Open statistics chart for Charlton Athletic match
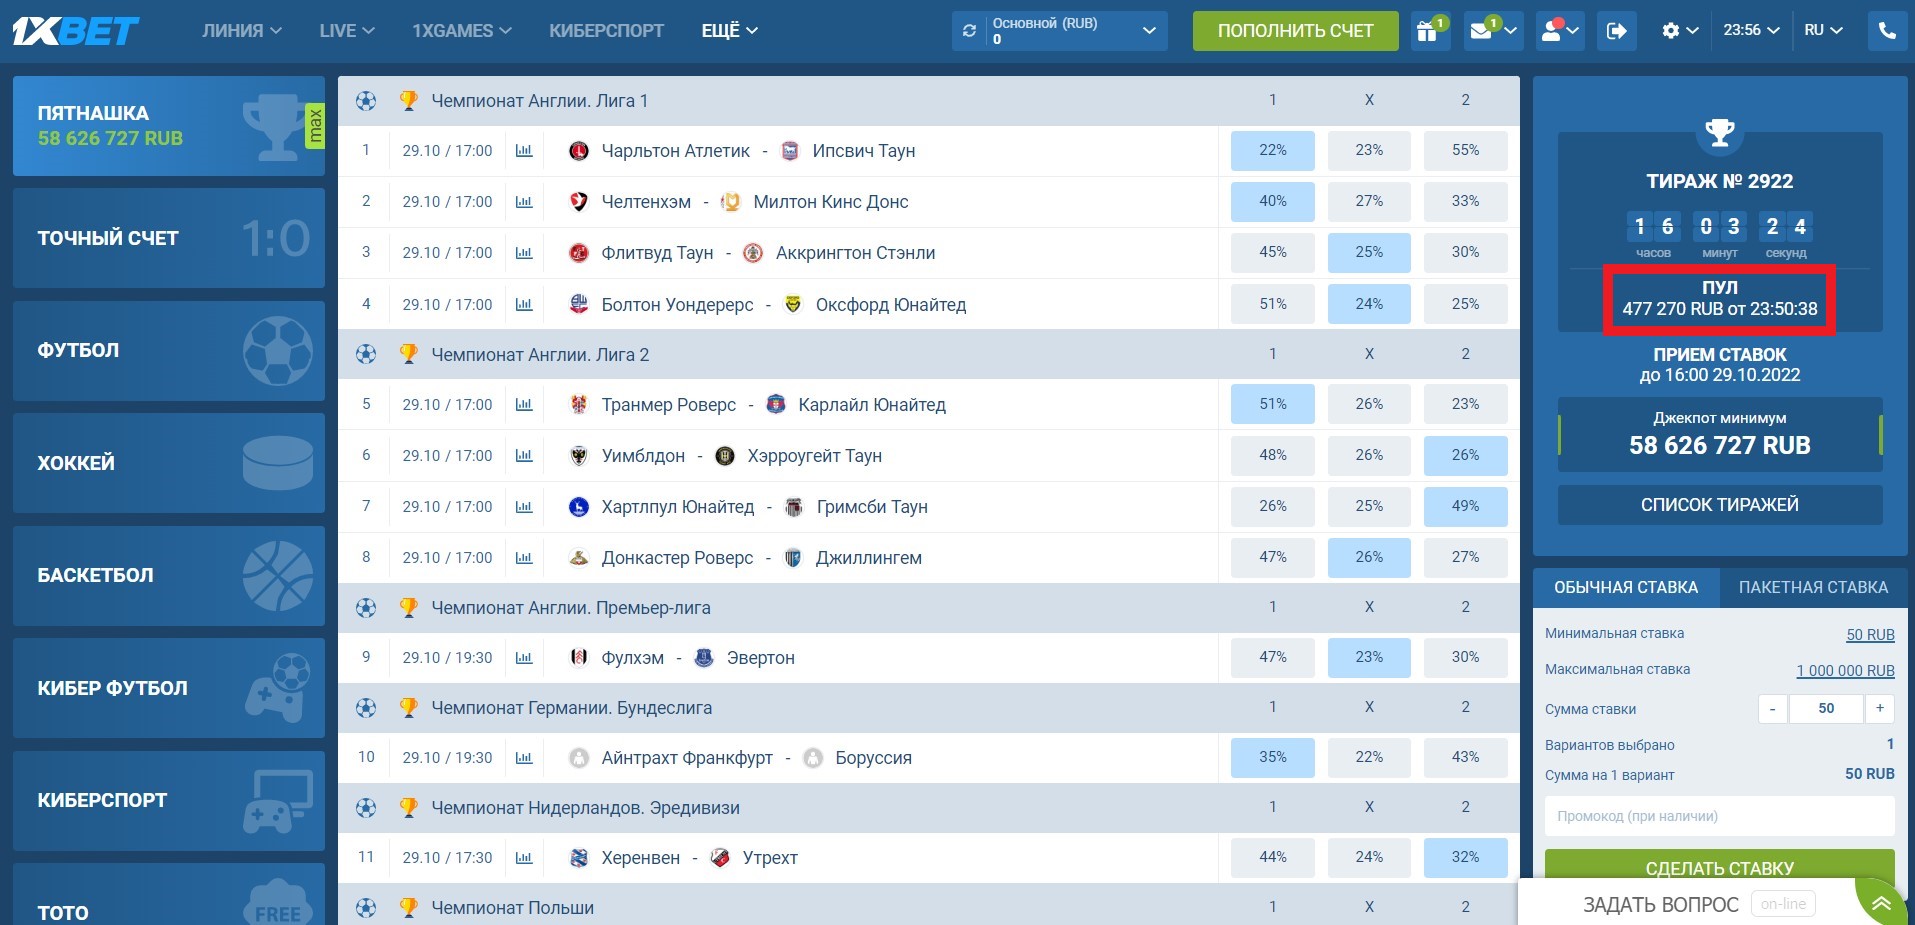Viewport: 1915px width, 925px height. (524, 151)
